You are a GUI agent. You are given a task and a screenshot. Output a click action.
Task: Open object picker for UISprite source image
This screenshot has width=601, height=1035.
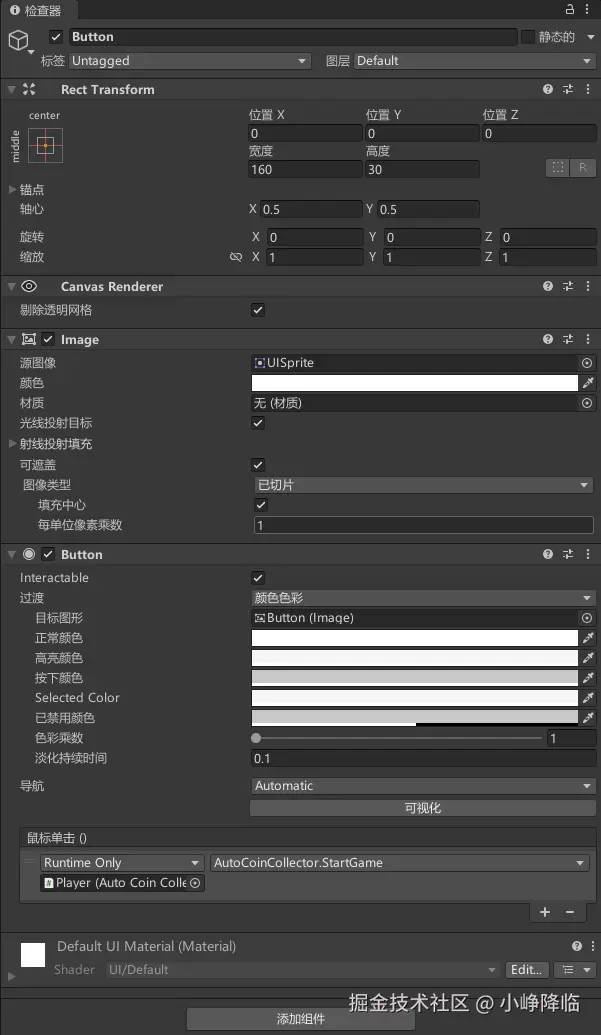point(587,363)
